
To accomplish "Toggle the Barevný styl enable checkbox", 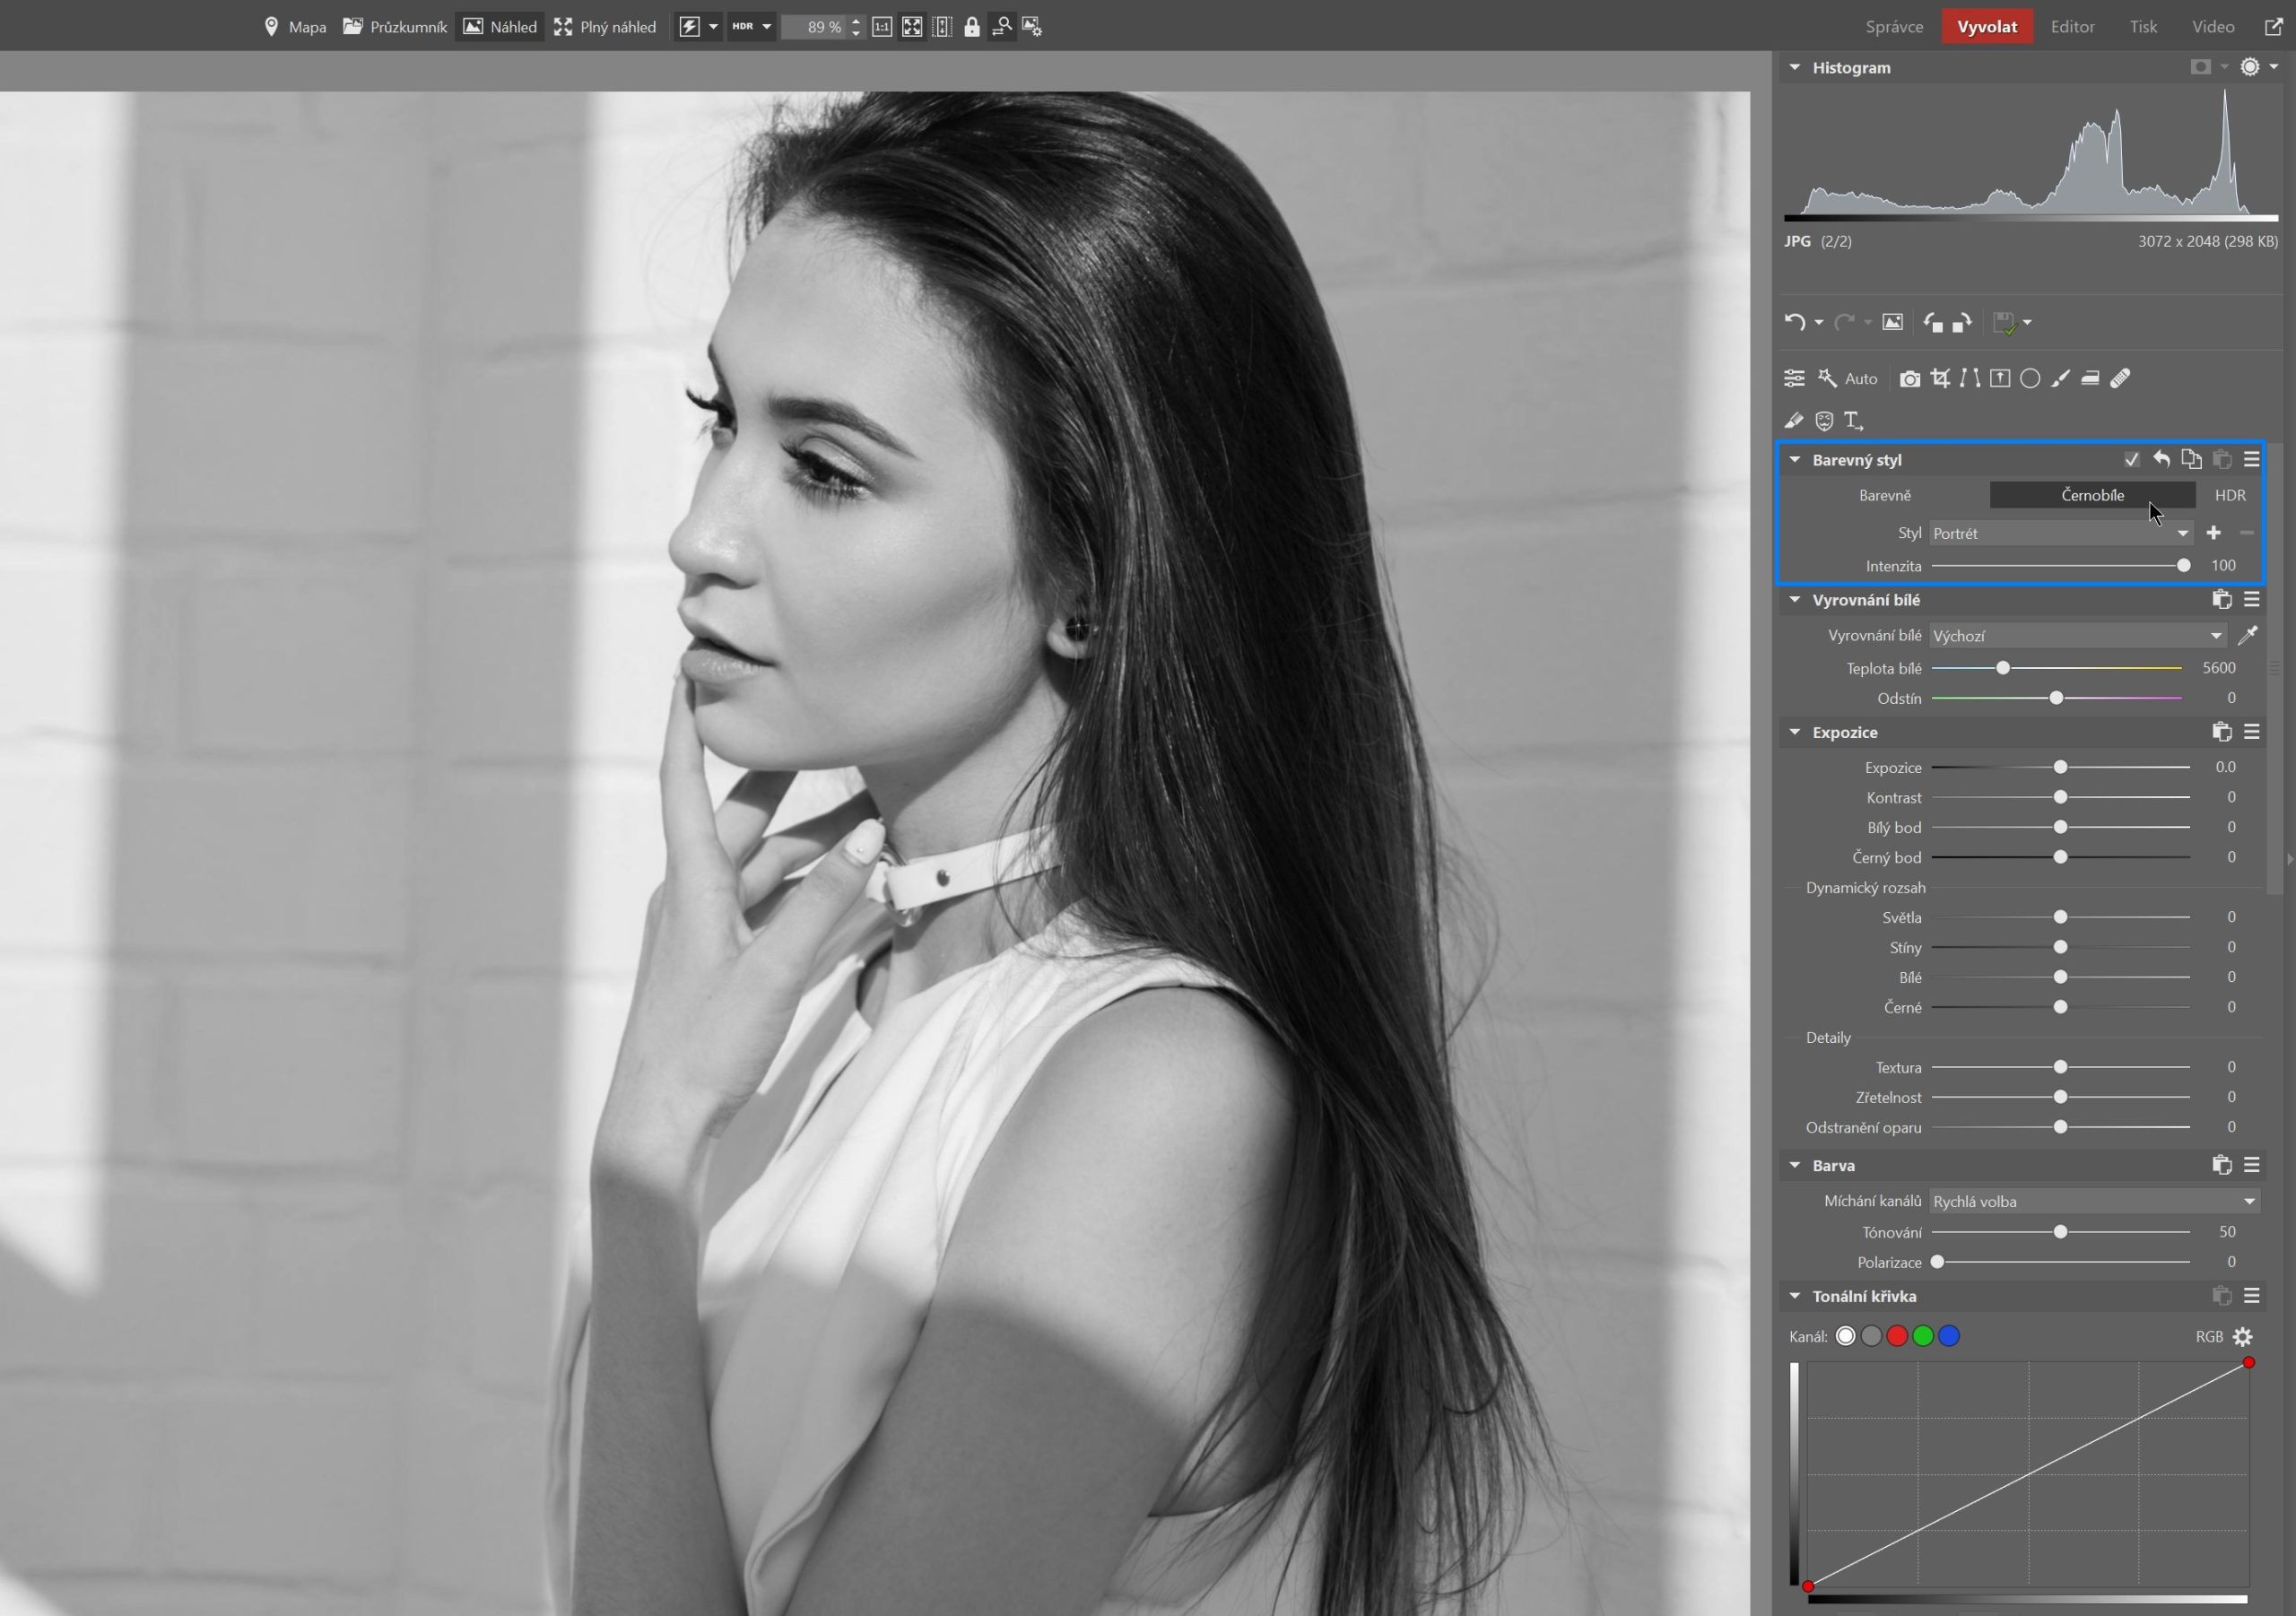I will (x=2131, y=460).
